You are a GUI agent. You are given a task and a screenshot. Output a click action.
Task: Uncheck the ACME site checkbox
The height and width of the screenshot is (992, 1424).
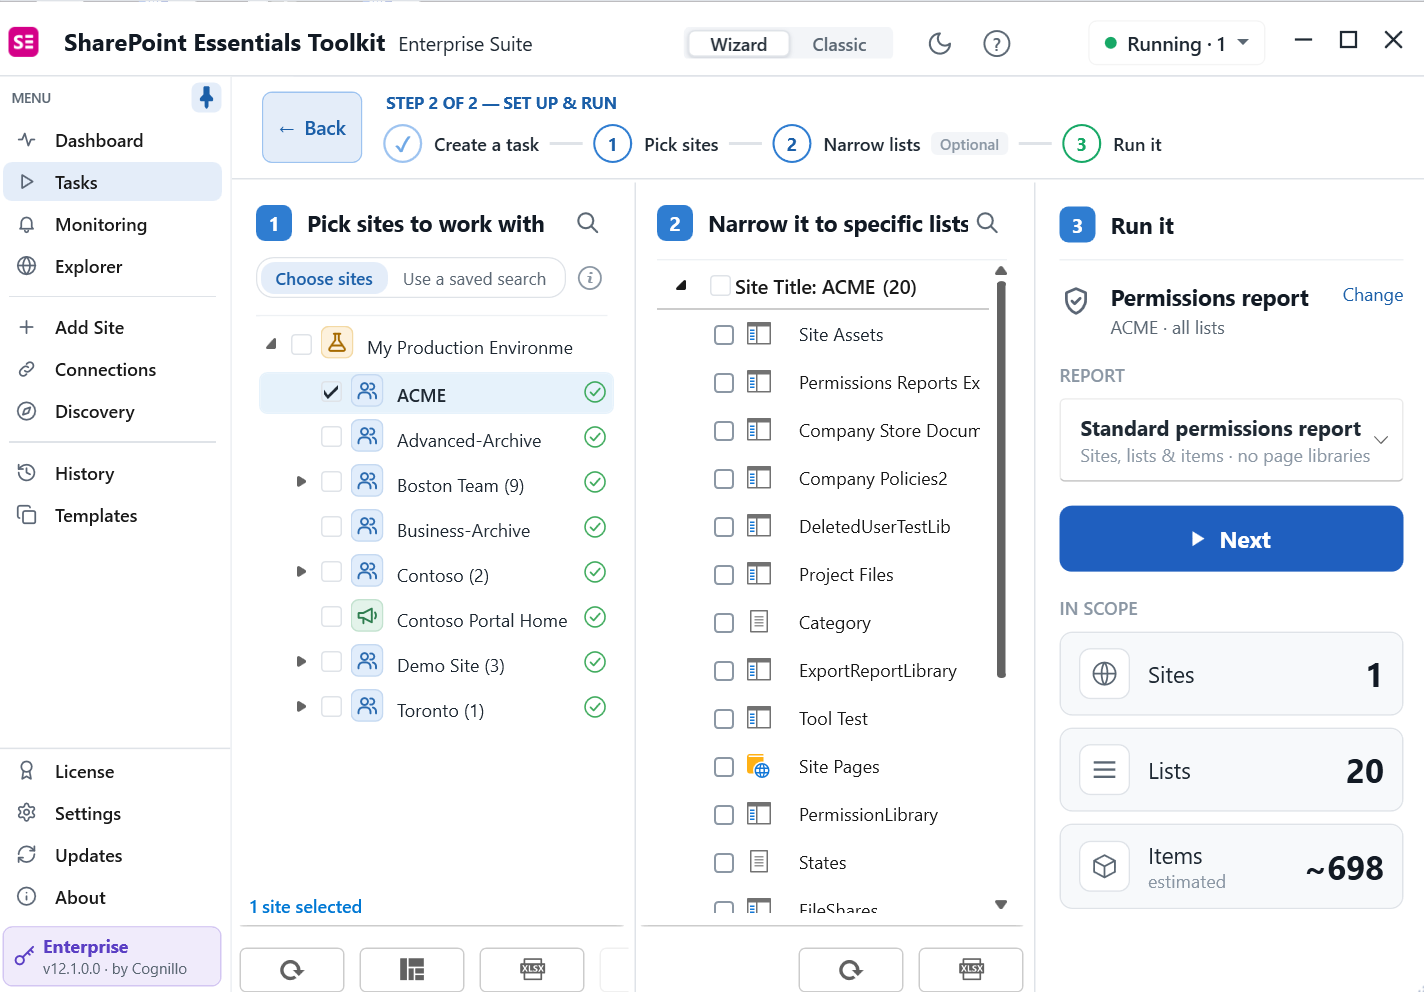pyautogui.click(x=331, y=392)
